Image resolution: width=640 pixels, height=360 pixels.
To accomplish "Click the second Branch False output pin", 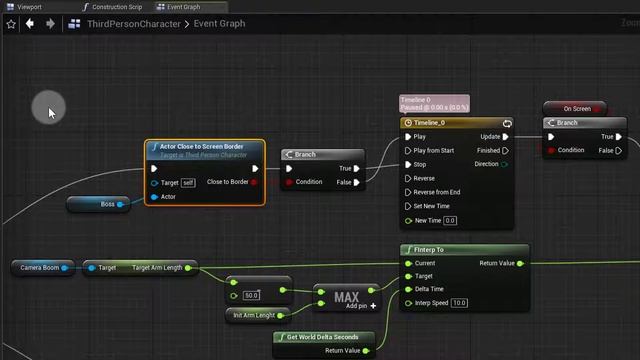I will coord(619,151).
